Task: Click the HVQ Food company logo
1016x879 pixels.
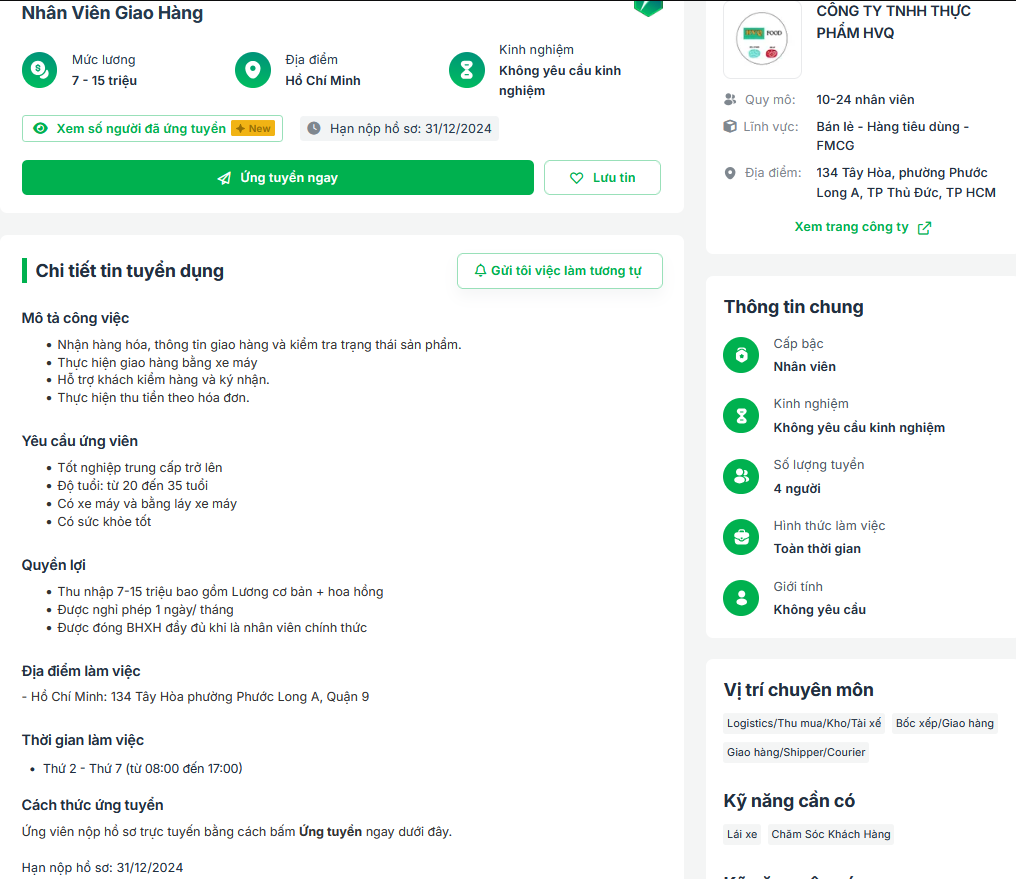Action: pos(762,40)
